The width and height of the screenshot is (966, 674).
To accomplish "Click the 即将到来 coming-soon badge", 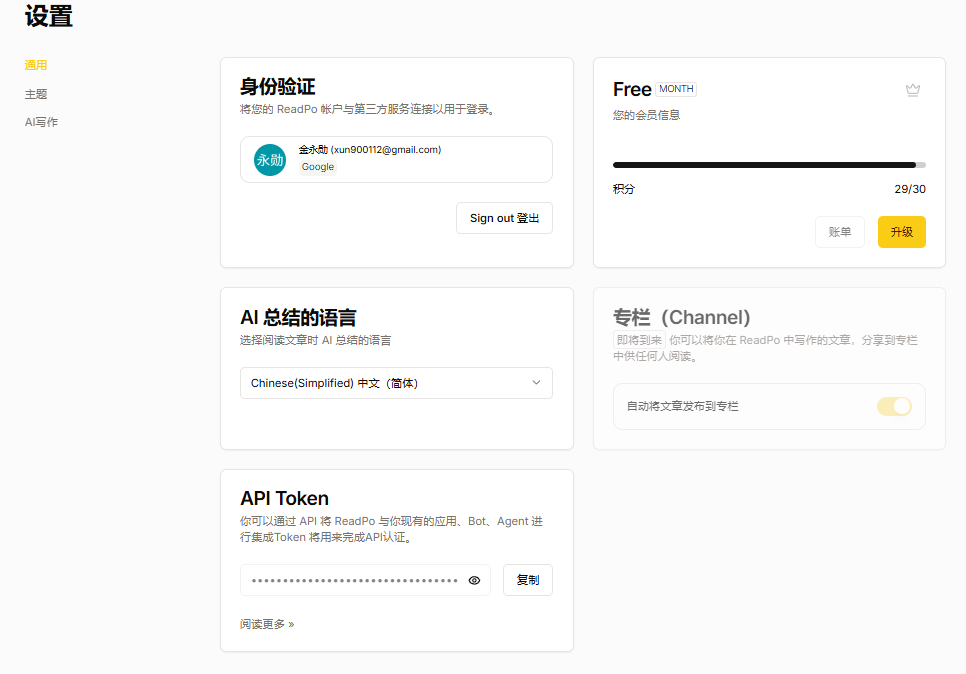I will click(x=639, y=340).
